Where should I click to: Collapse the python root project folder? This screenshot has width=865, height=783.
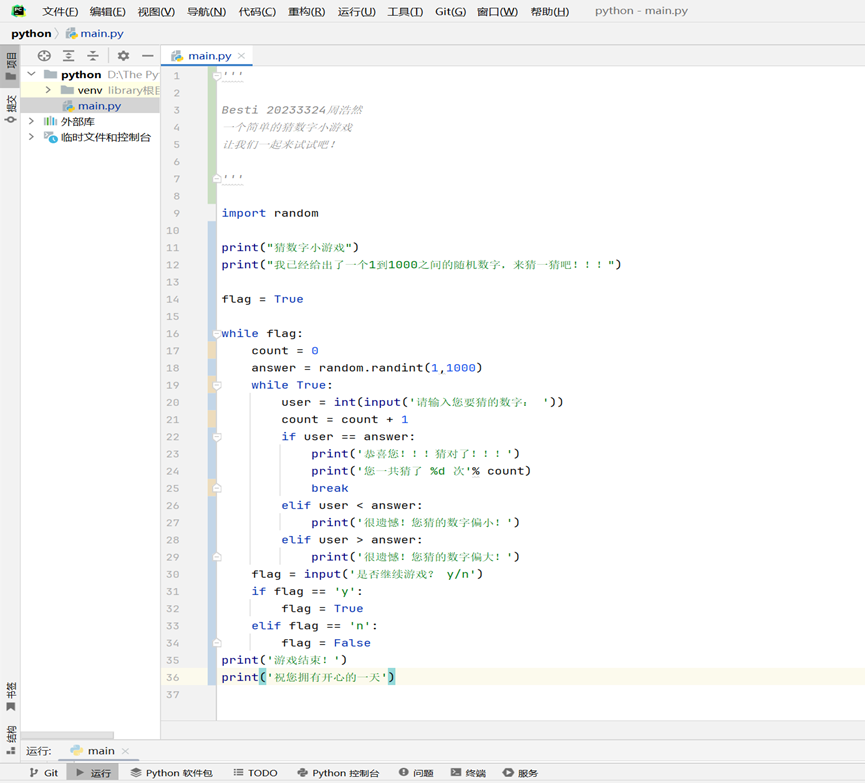coord(31,74)
